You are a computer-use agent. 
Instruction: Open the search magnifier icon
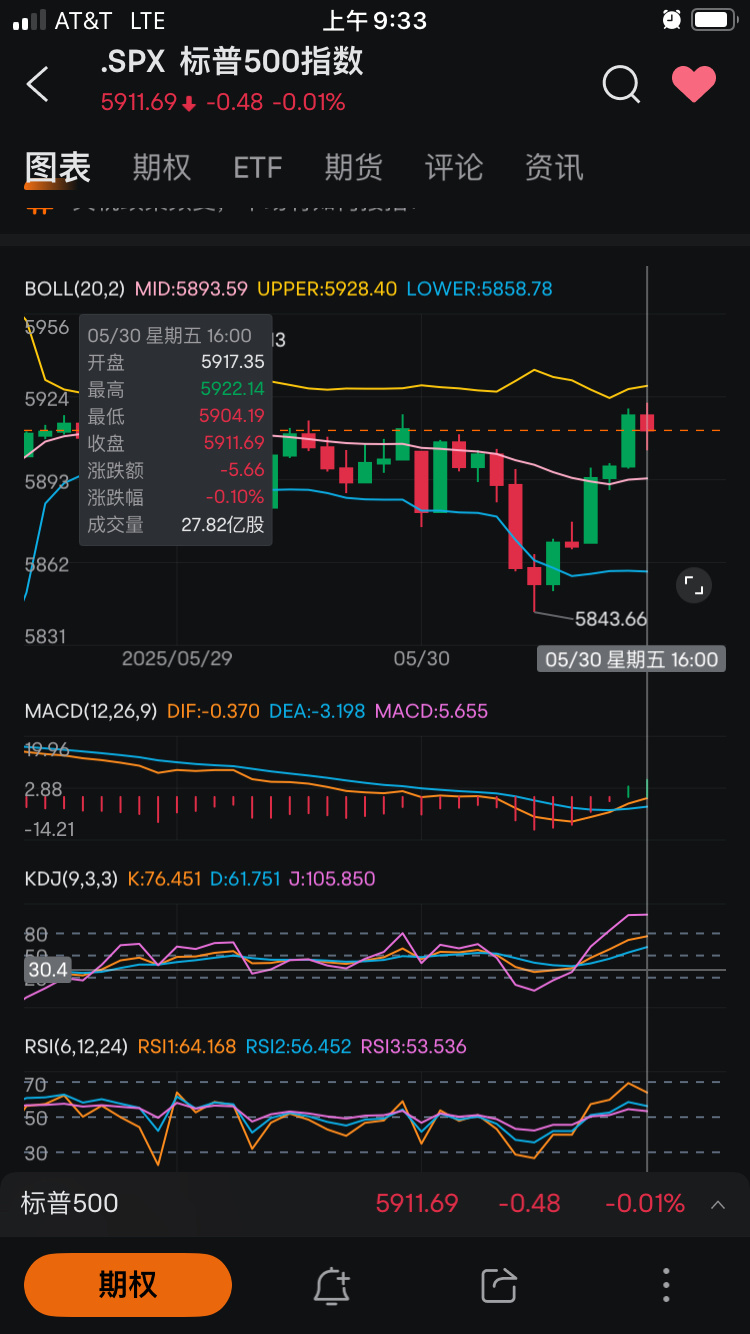(621, 85)
